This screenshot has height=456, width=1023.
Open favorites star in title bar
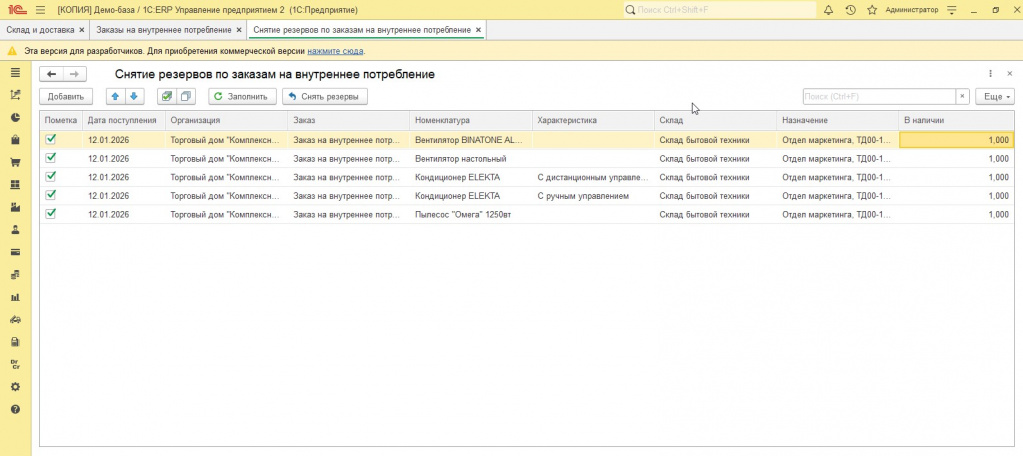click(x=870, y=10)
